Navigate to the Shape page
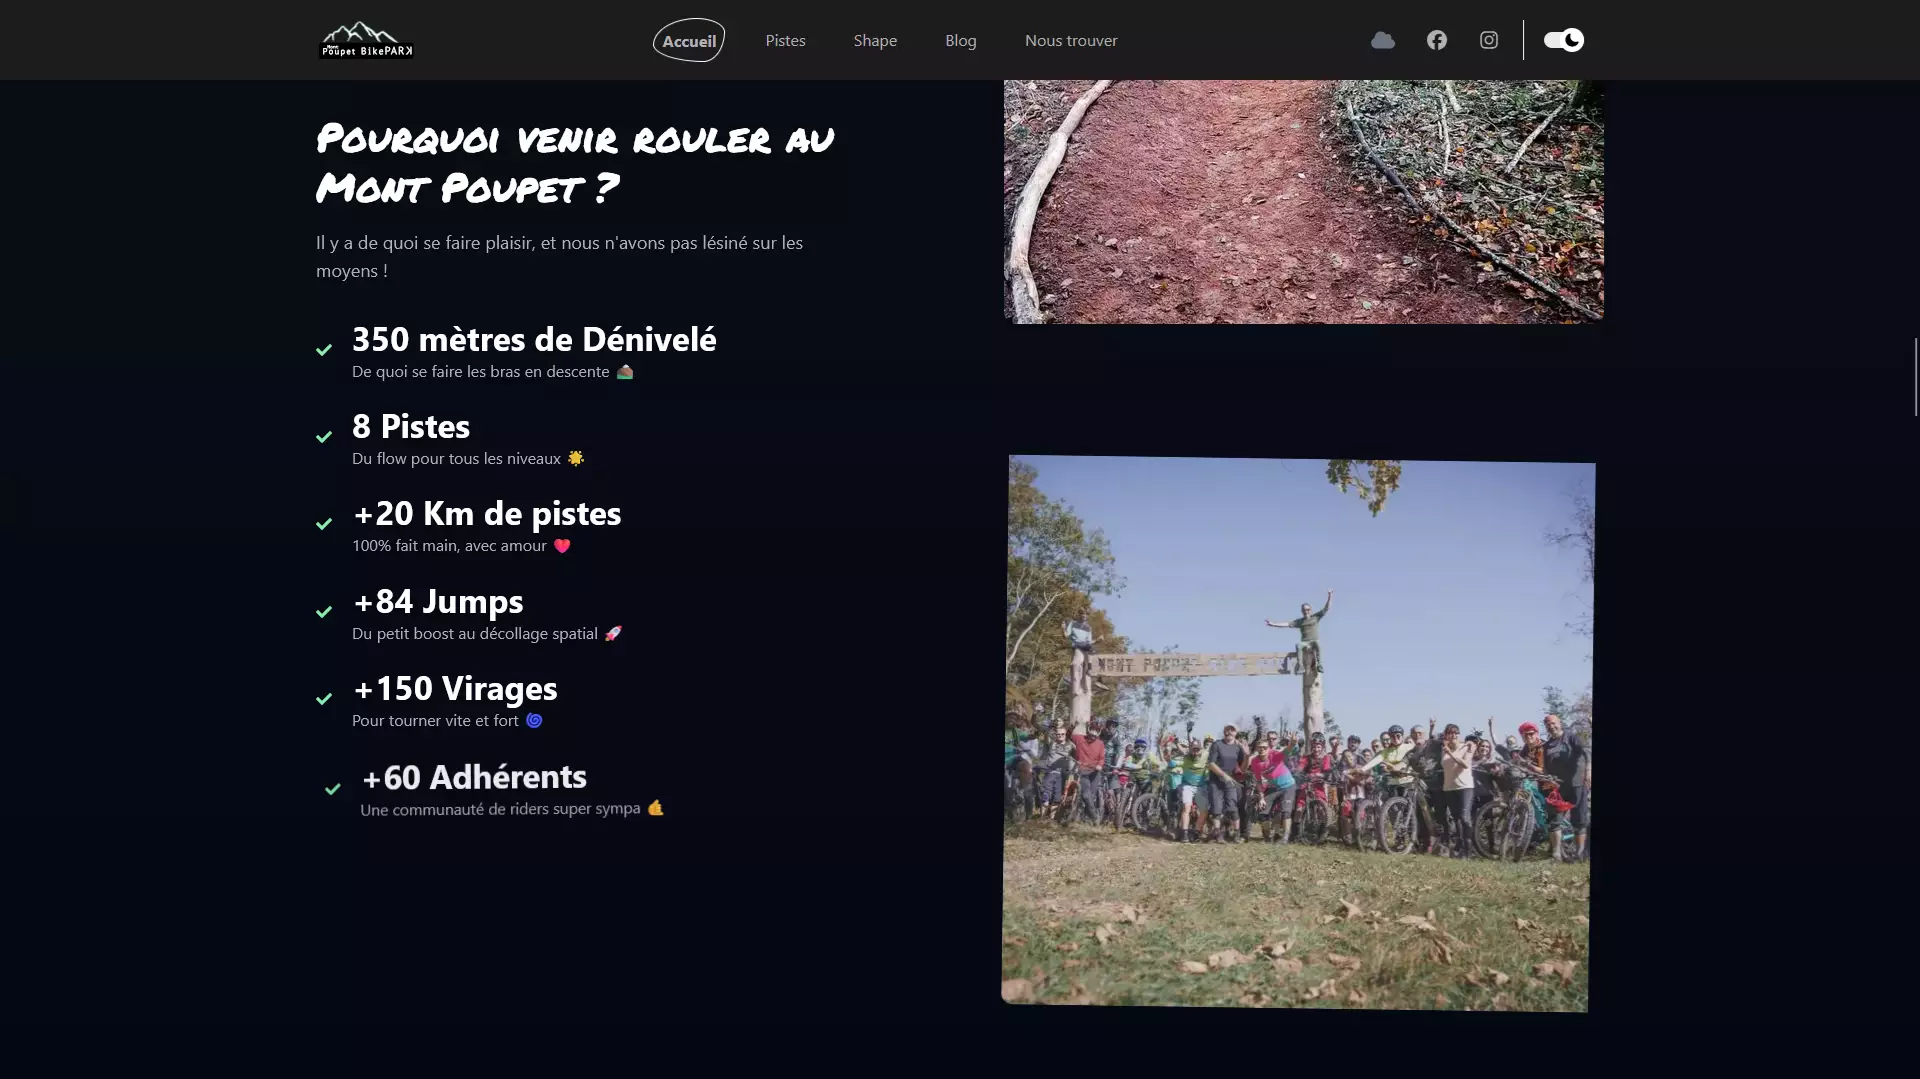This screenshot has width=1920, height=1079. click(x=875, y=41)
